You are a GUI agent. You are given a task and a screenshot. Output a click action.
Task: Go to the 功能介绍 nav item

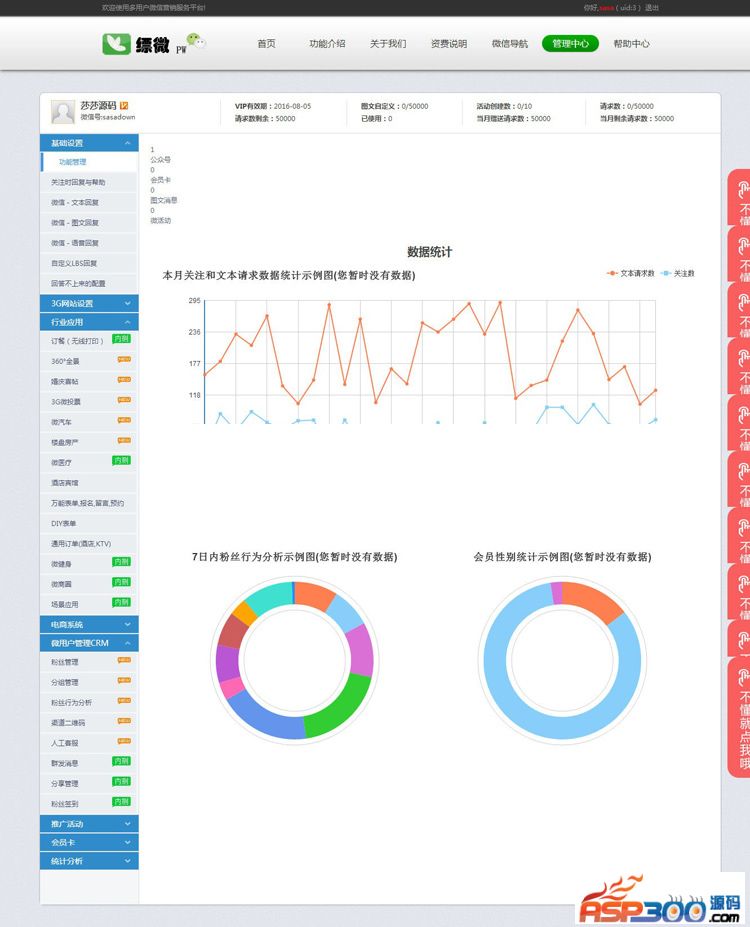click(327, 44)
